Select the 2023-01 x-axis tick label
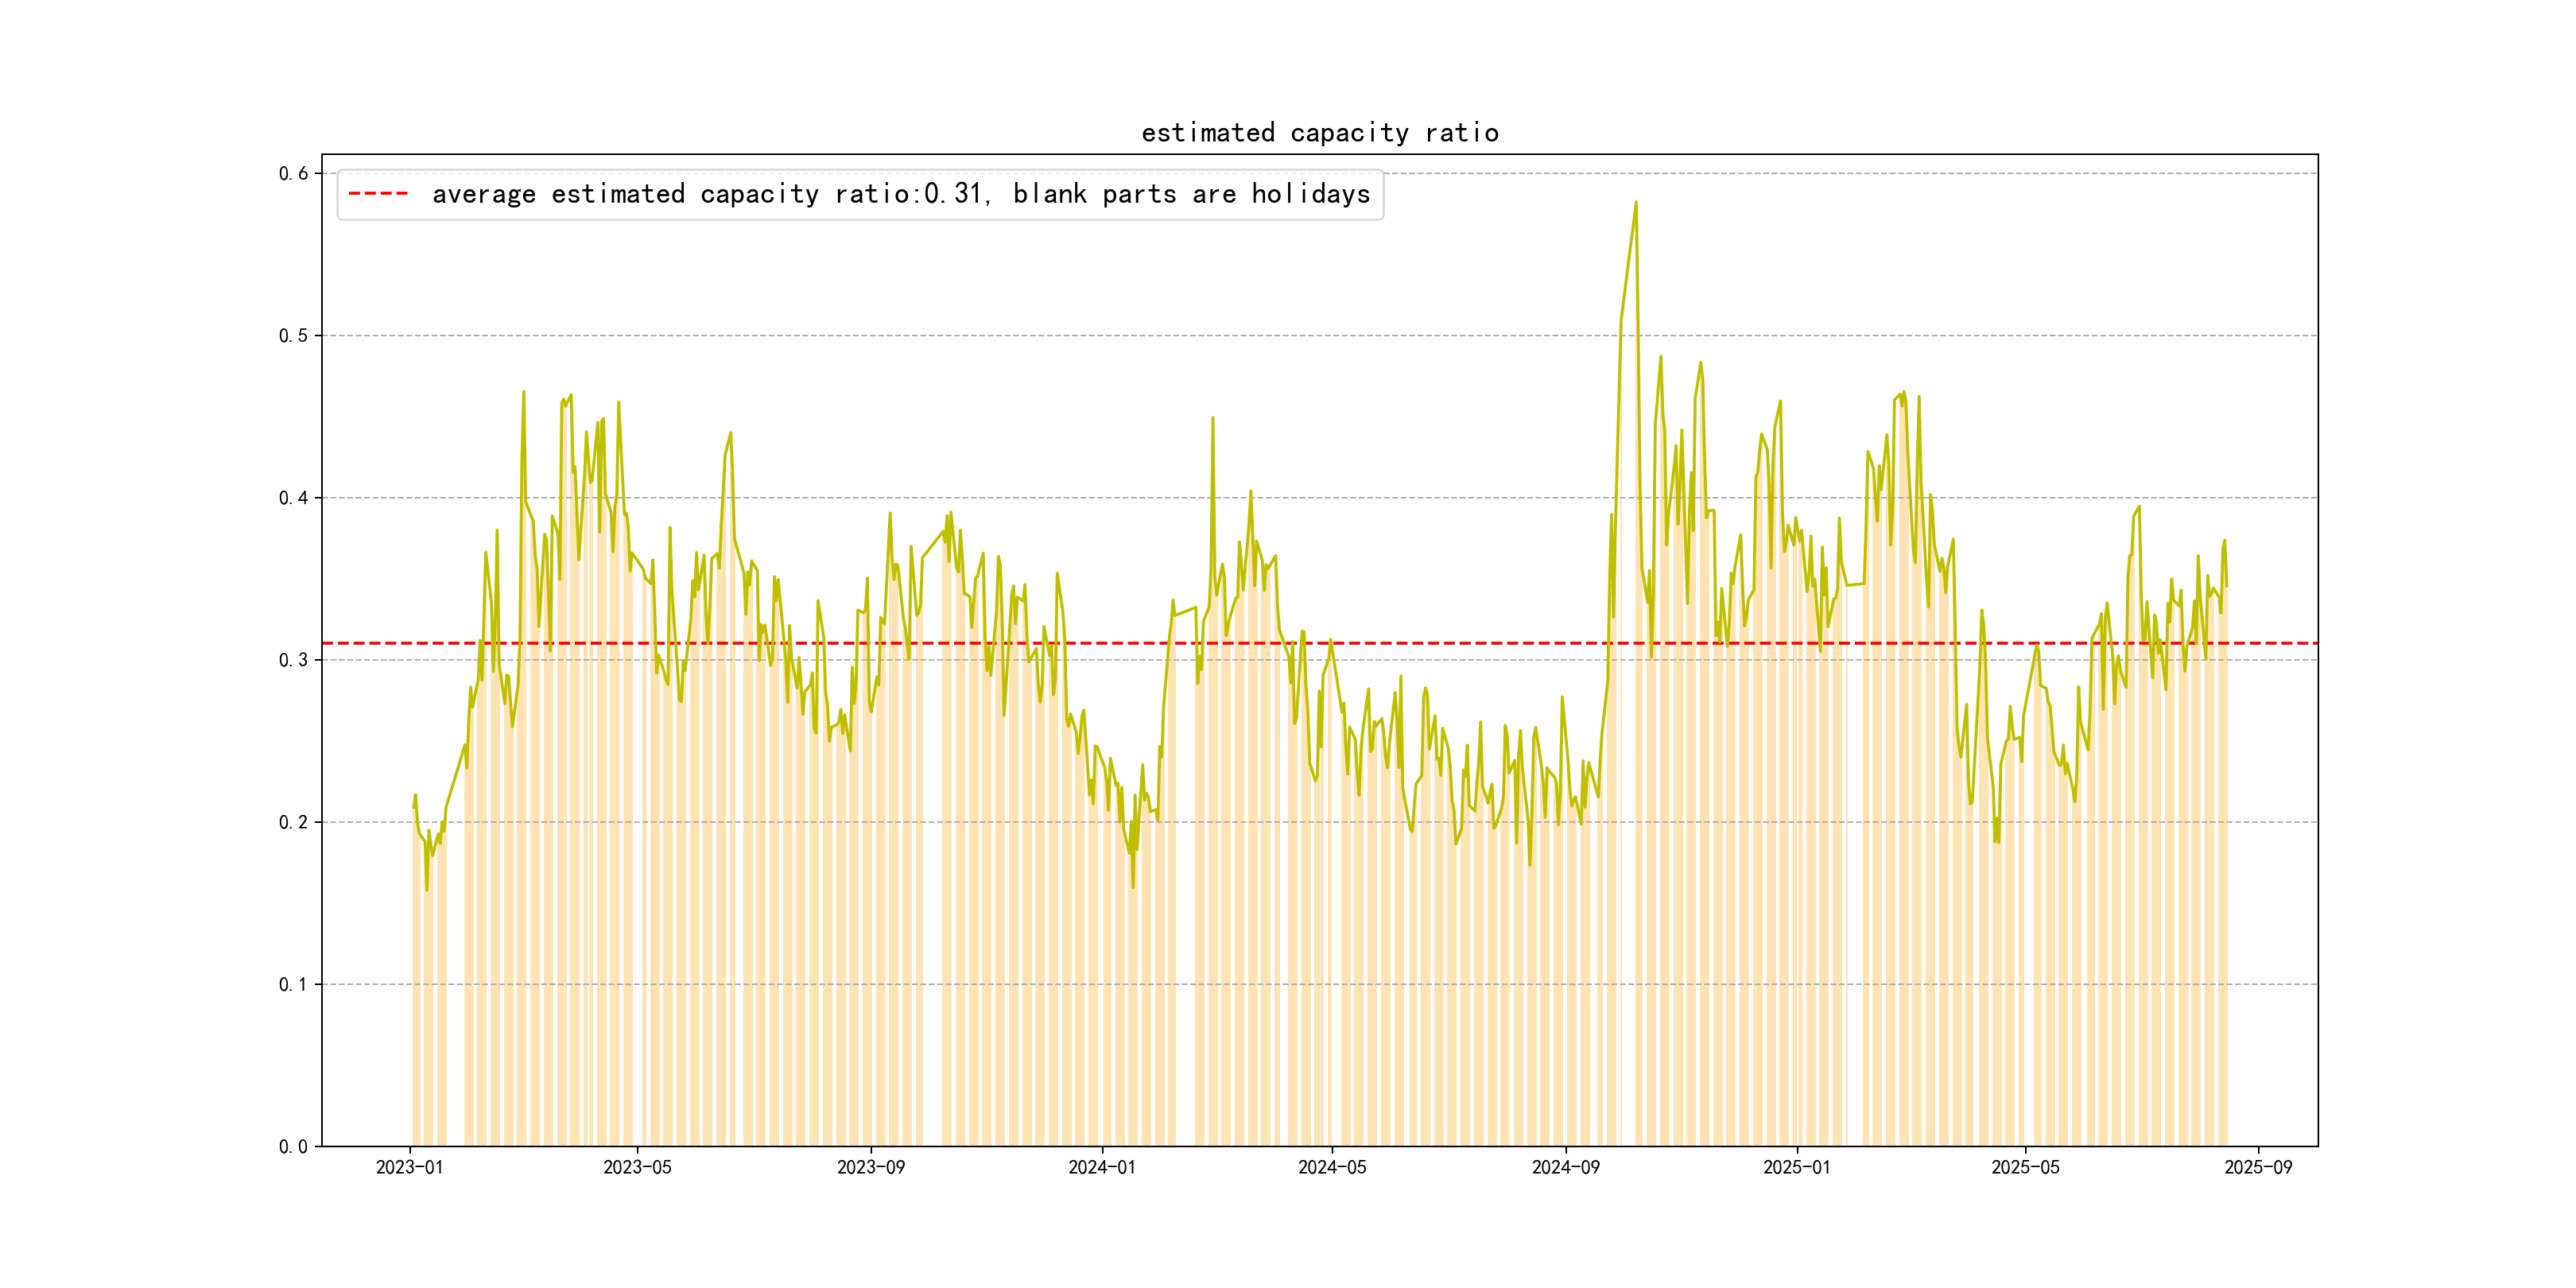Viewport: 2576px width, 1288px height. (409, 1167)
